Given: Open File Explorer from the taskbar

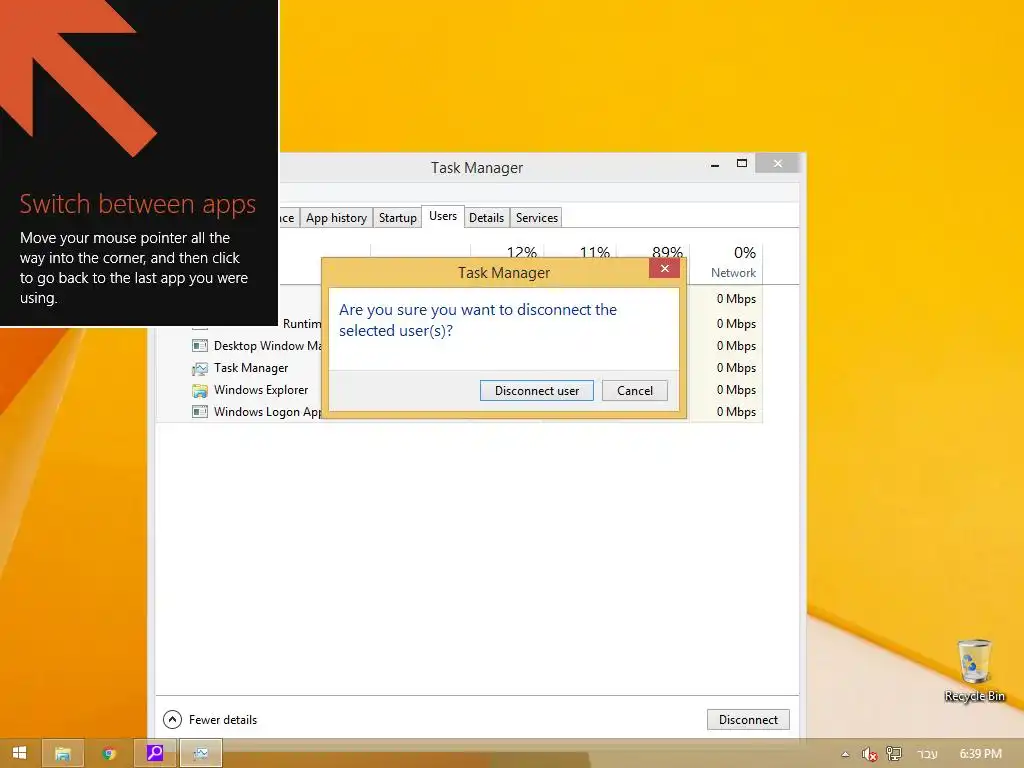Looking at the screenshot, I should point(63,753).
